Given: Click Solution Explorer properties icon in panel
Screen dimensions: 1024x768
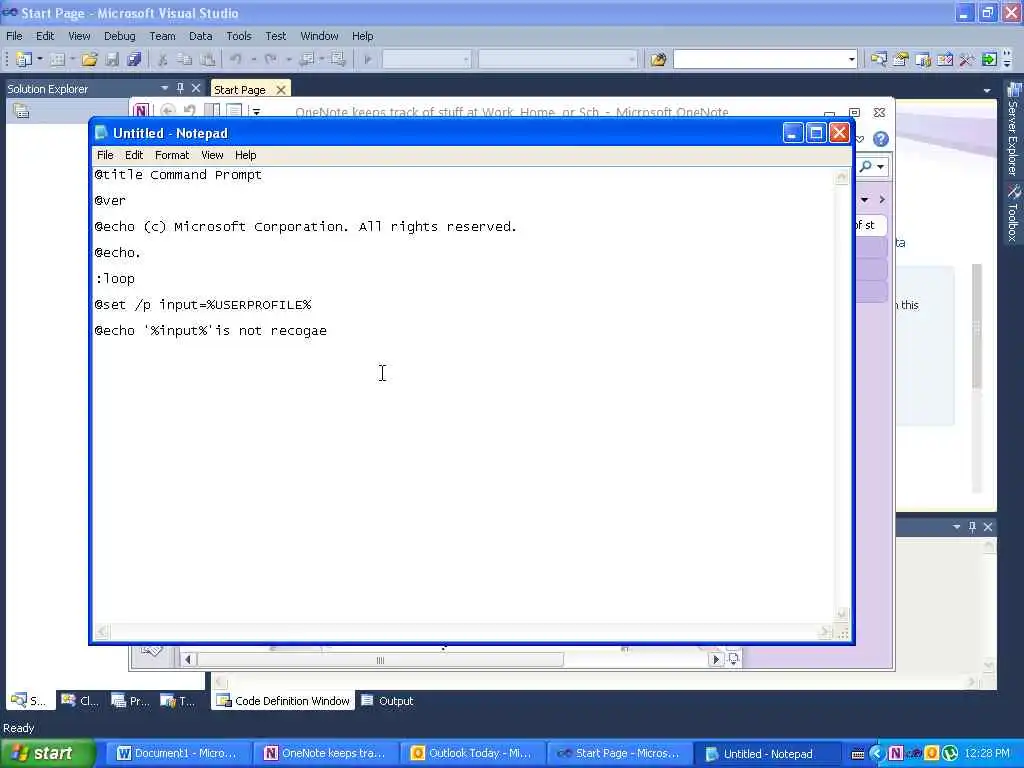Looking at the screenshot, I should point(22,111).
